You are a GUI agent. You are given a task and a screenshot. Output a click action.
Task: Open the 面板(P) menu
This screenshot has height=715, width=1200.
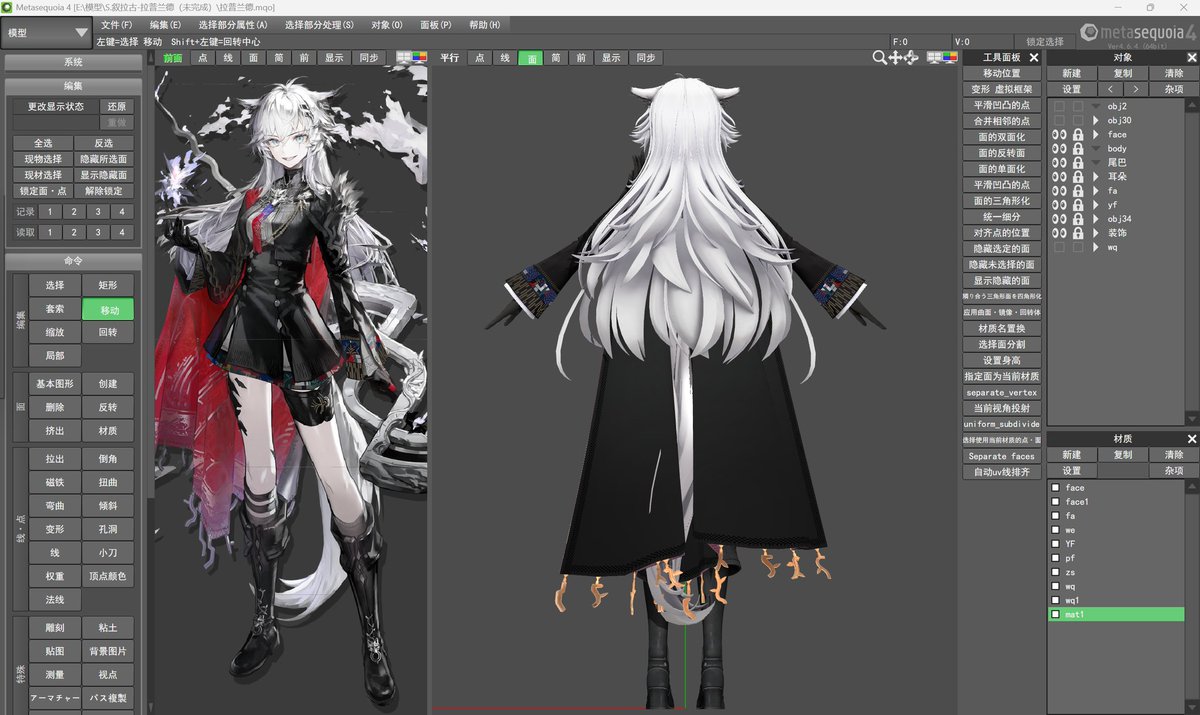435,25
